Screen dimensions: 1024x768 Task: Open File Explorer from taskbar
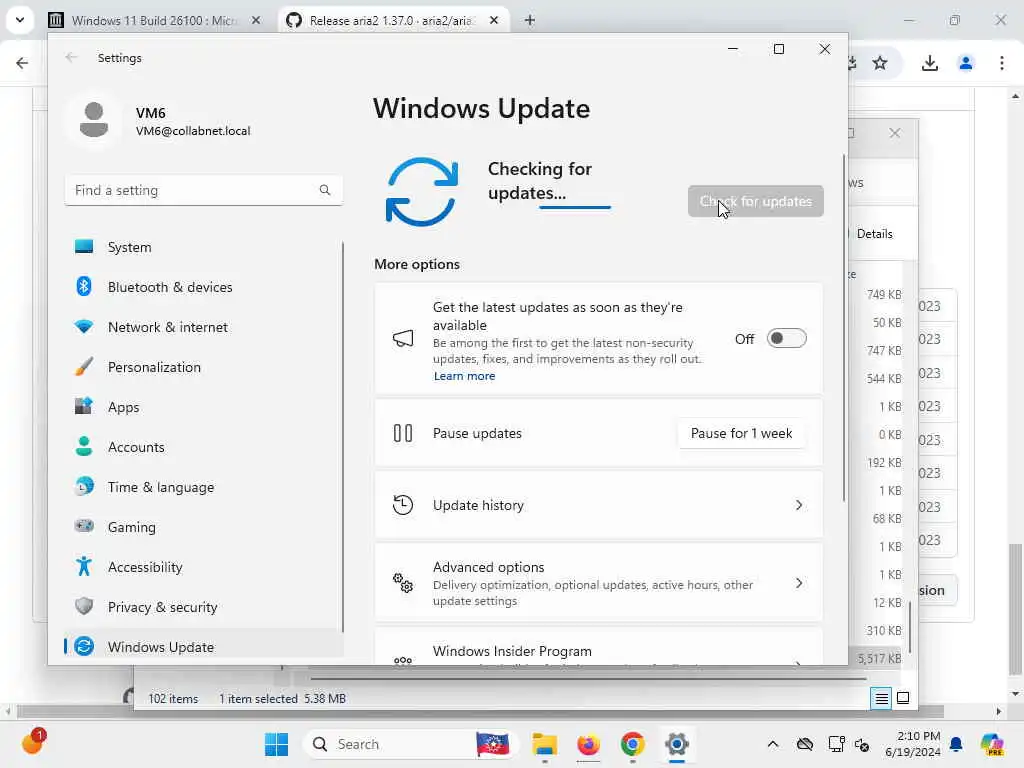[x=544, y=744]
